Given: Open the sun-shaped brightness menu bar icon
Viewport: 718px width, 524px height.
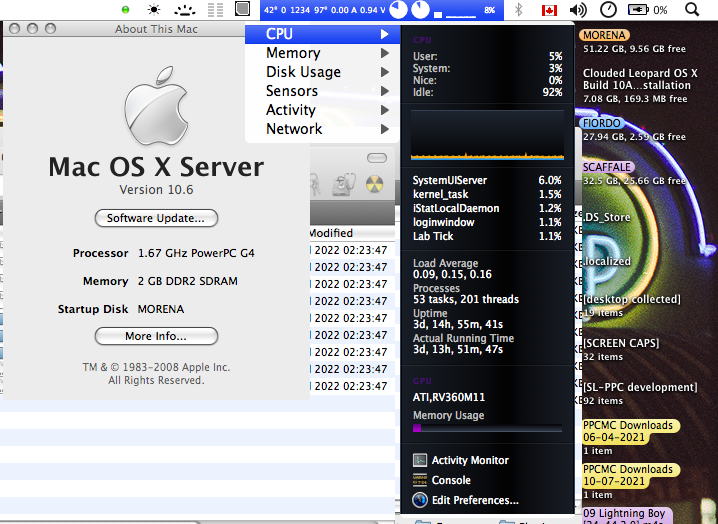Looking at the screenshot, I should pyautogui.click(x=154, y=10).
